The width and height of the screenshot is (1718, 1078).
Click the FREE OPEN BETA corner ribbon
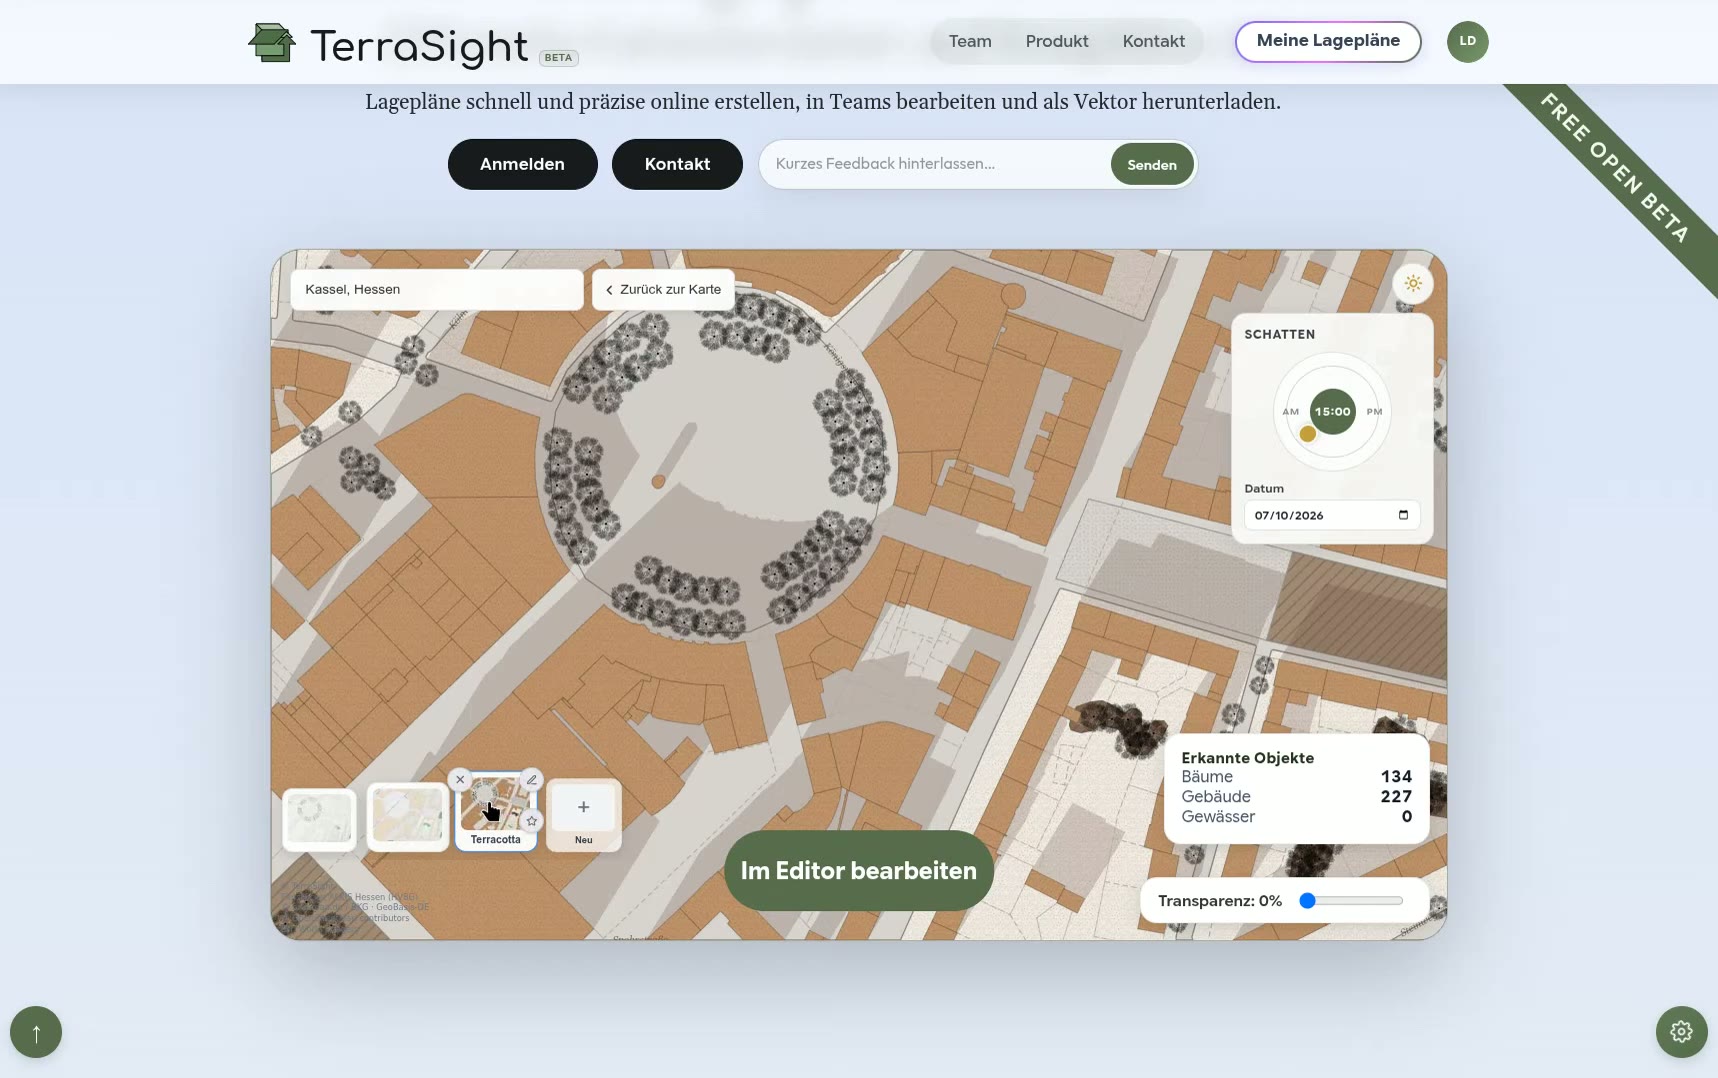1615,169
